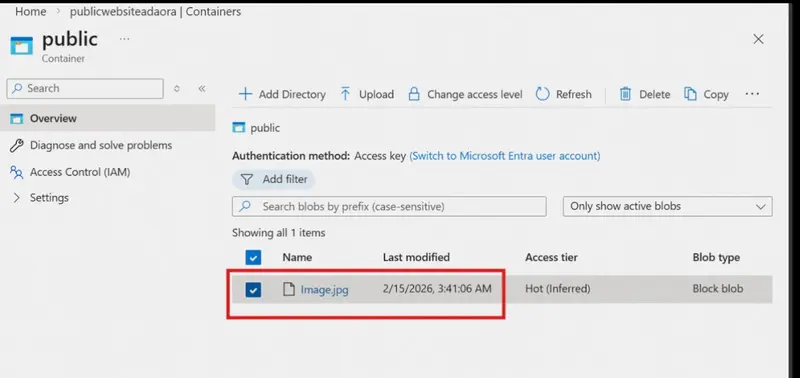Go to Home breadcrumb
Screen dimensions: 800x378
pos(31,11)
